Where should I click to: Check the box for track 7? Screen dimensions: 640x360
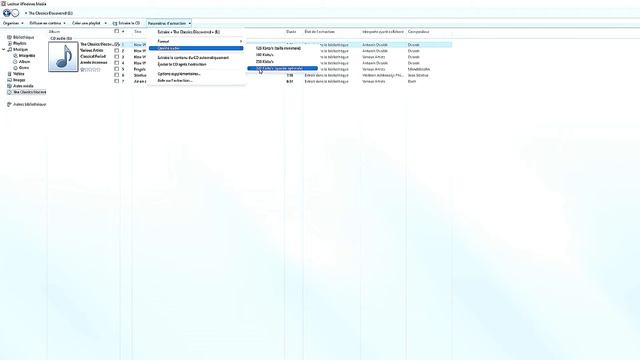coord(117,81)
